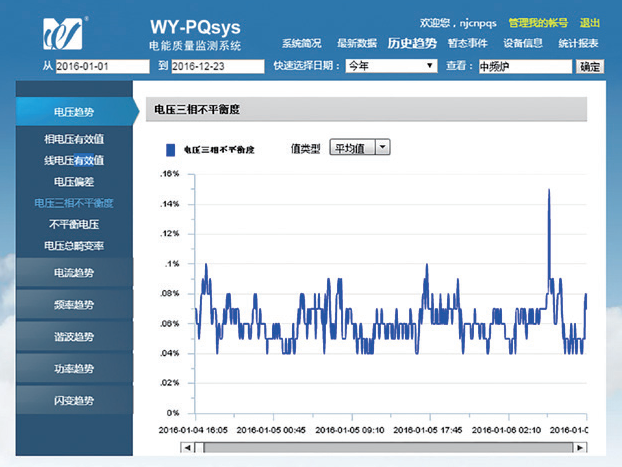Click the 从 start date field 2016-01-01
Viewport: 622px width, 467px height.
point(103,66)
